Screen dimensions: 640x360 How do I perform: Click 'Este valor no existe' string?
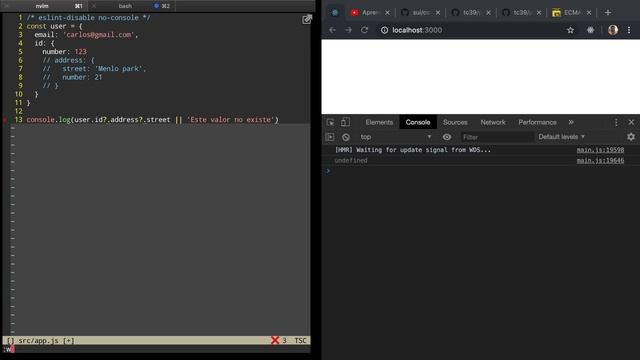(x=231, y=120)
